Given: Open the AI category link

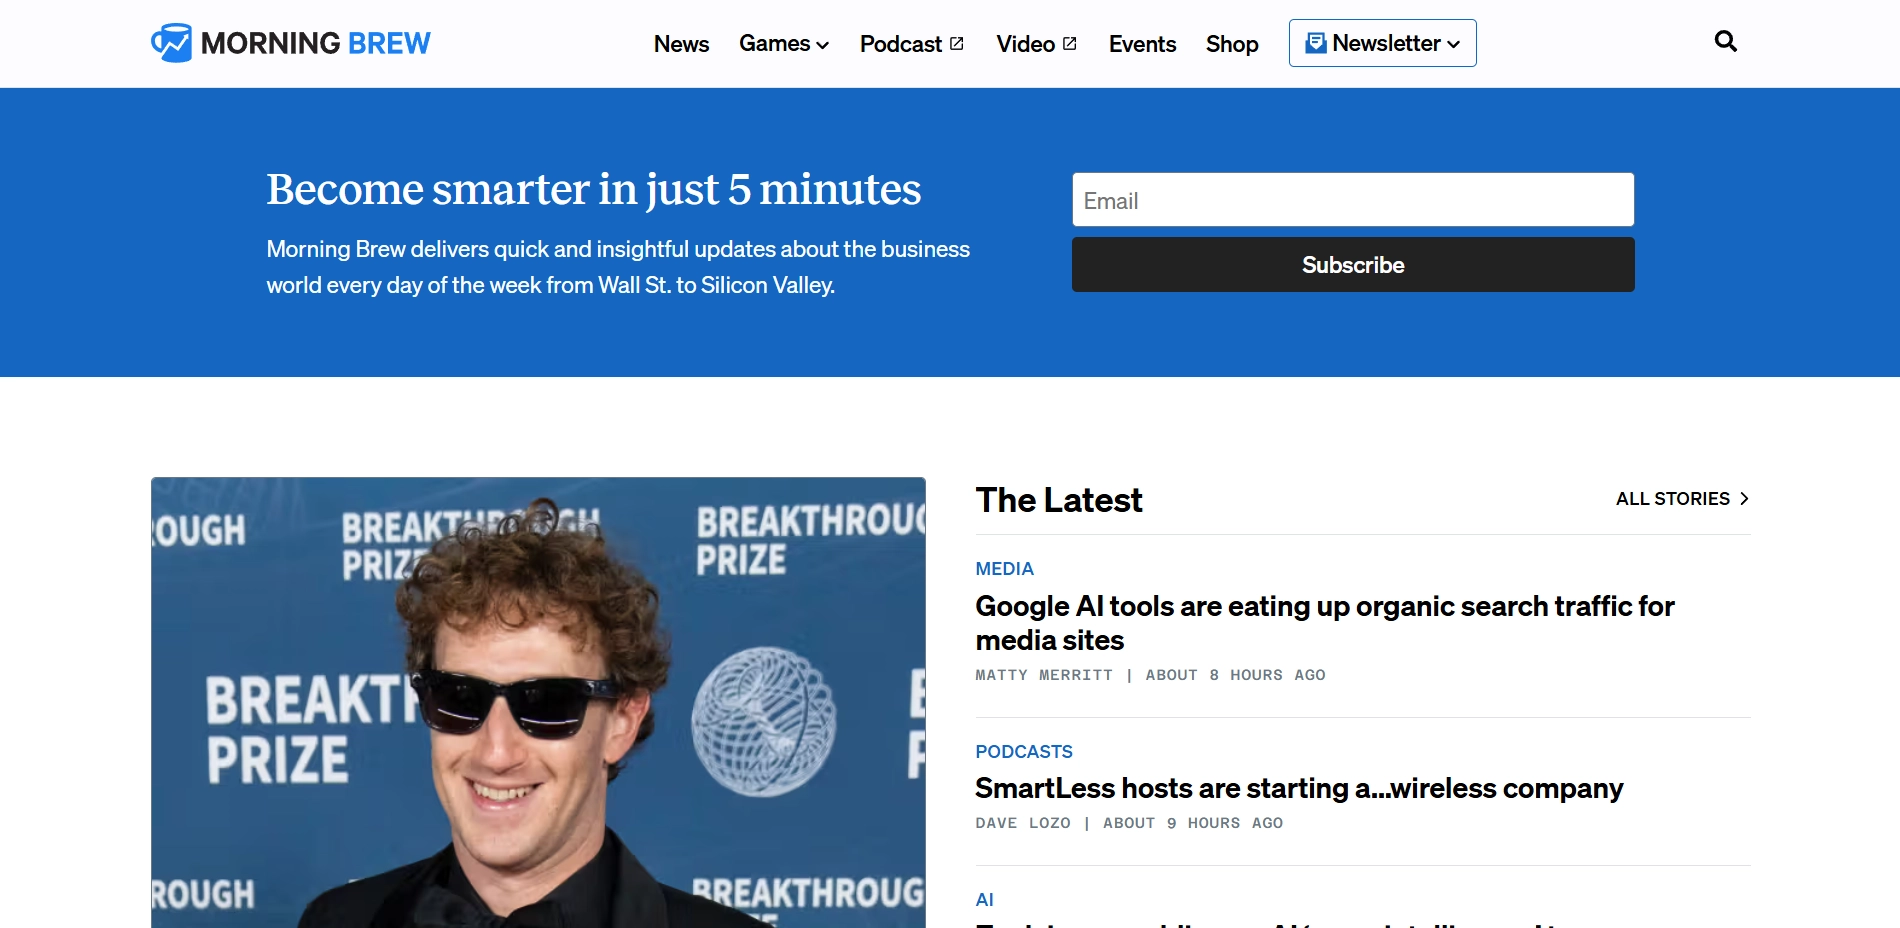Looking at the screenshot, I should (985, 899).
